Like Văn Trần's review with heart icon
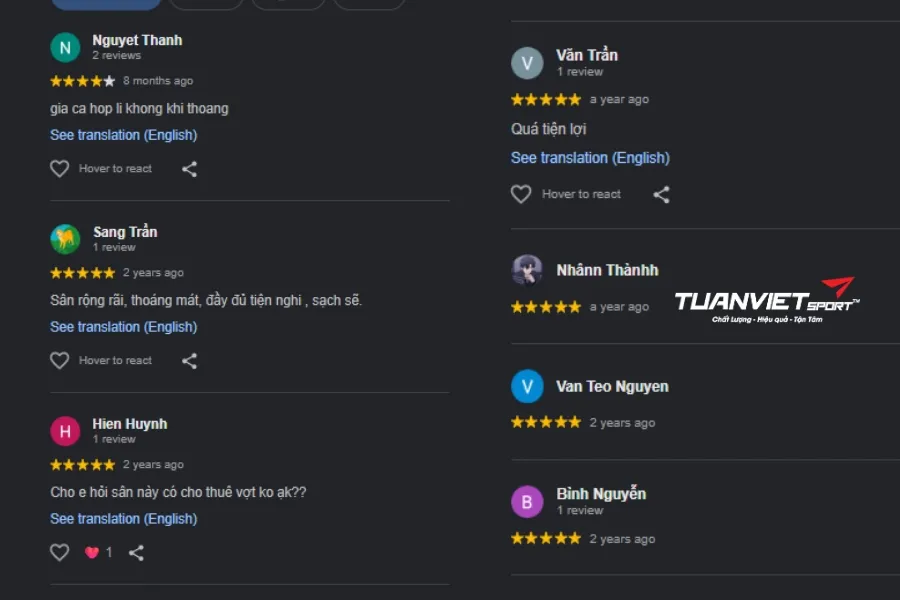Screen dimensions: 900x600 click(x=521, y=194)
